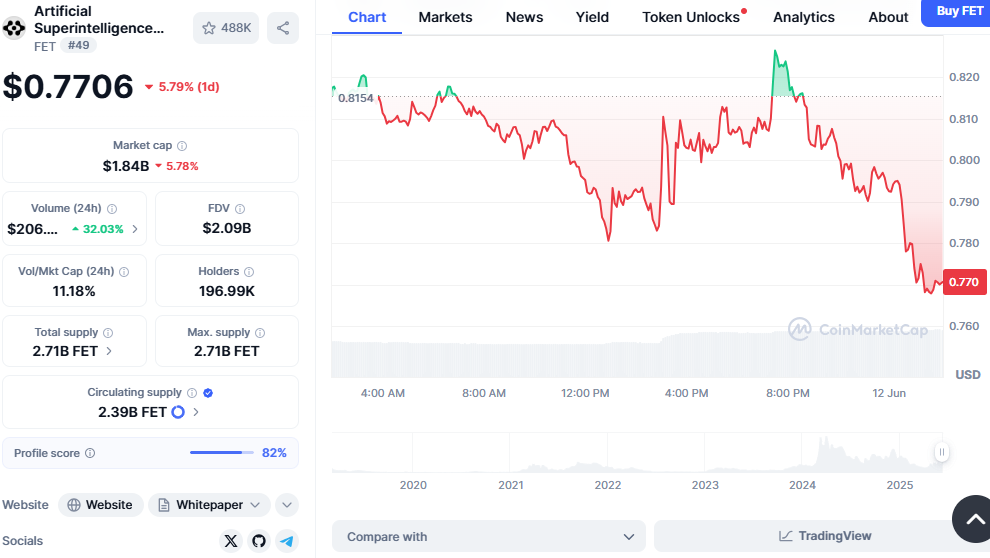Image resolution: width=990 pixels, height=558 pixels.
Task: Click the 0.770 current price label
Action: (965, 282)
